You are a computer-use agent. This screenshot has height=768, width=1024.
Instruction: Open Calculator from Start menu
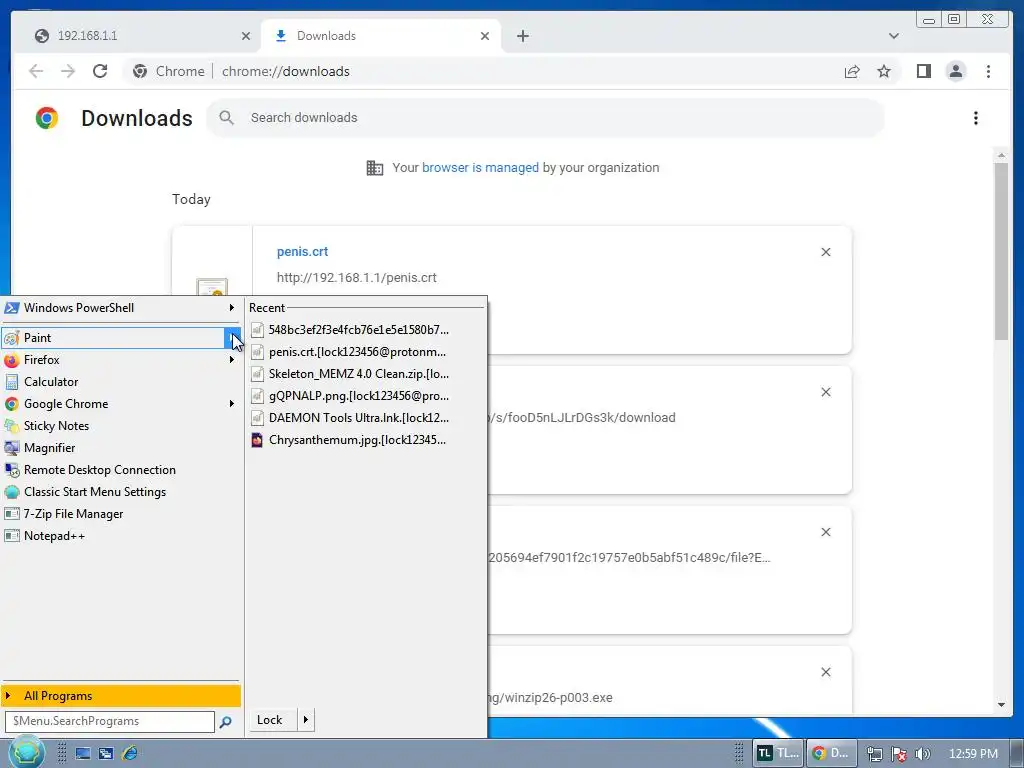pos(120,382)
